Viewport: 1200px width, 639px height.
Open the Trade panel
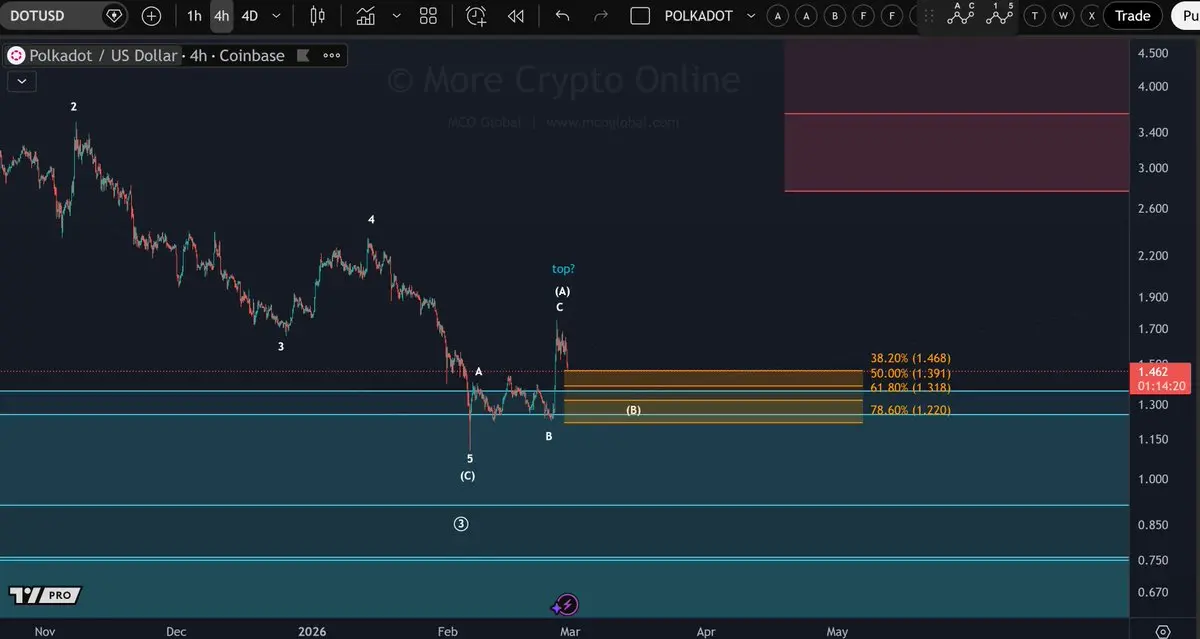1133,16
